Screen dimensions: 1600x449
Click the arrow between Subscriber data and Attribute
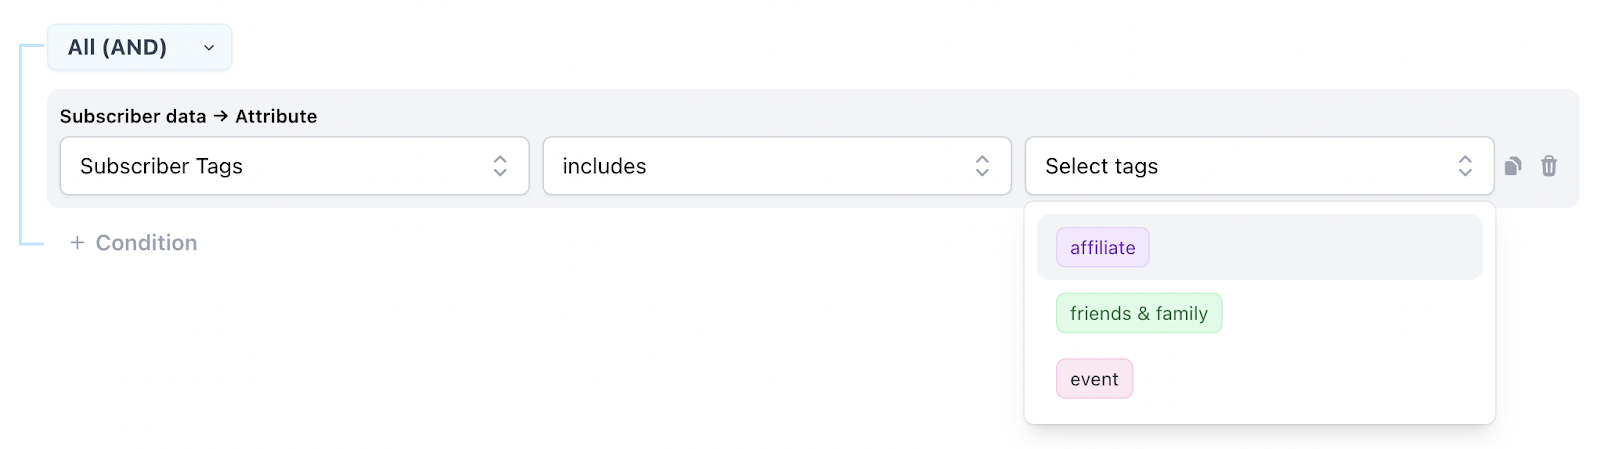[x=221, y=116]
